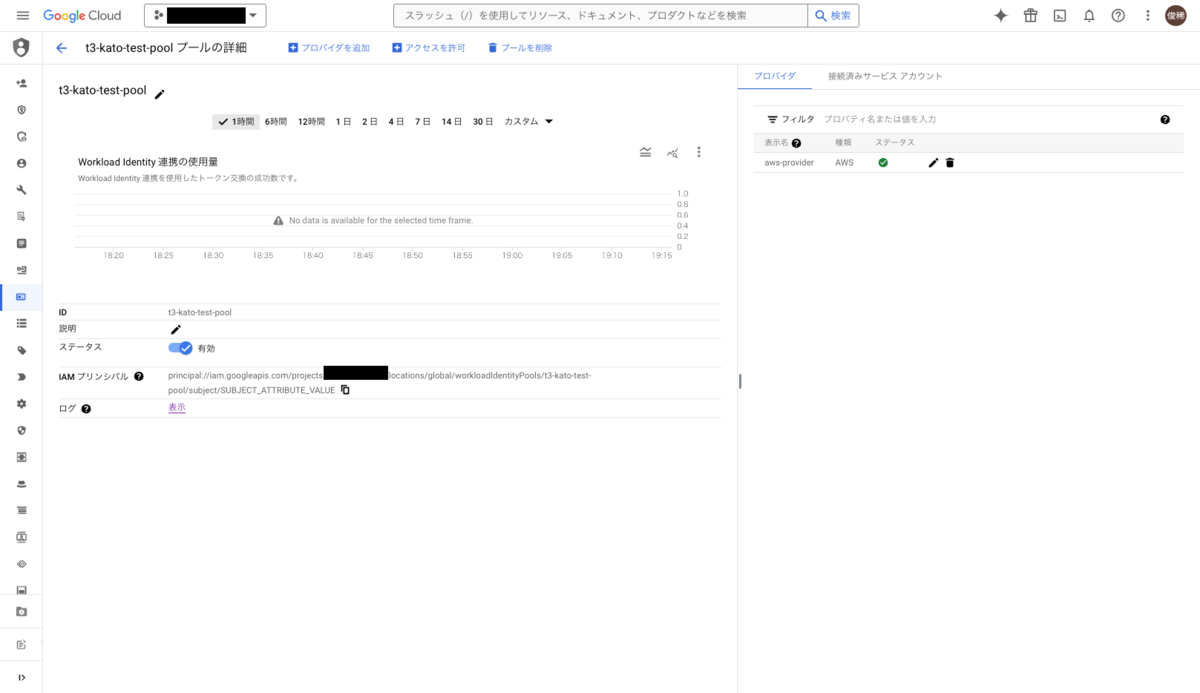Click the Google Cloud logo
1200x693 pixels.
click(82, 16)
